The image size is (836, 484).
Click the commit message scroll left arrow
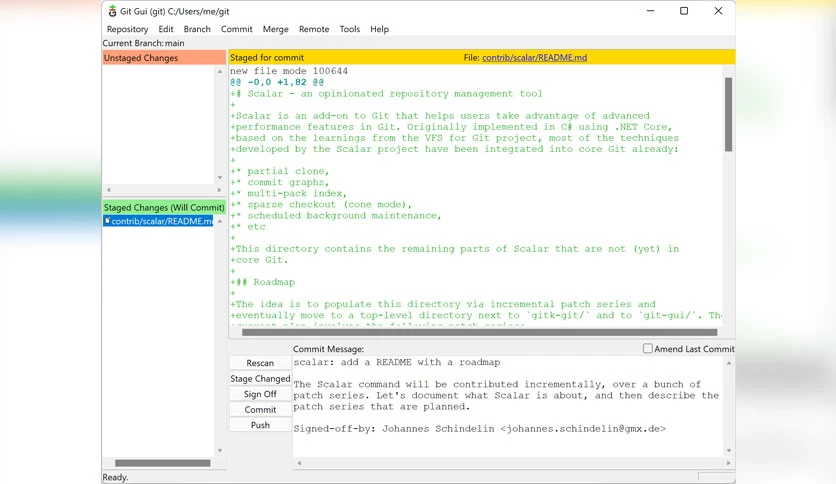[x=299, y=463]
